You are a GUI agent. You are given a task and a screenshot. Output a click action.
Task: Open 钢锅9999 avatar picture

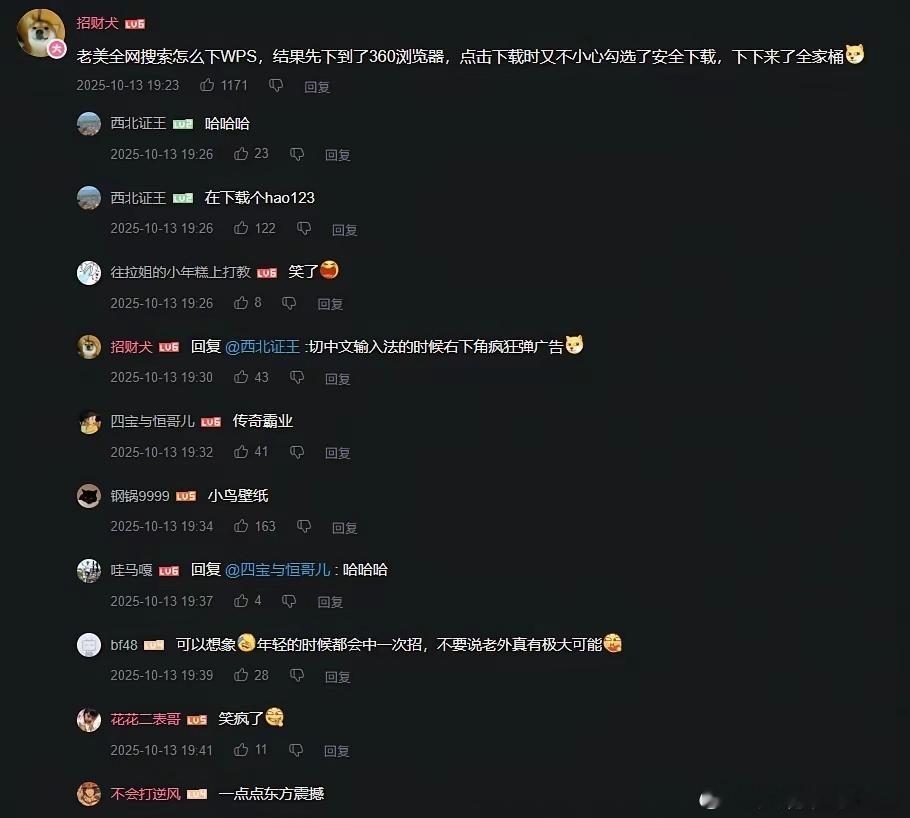click(89, 496)
